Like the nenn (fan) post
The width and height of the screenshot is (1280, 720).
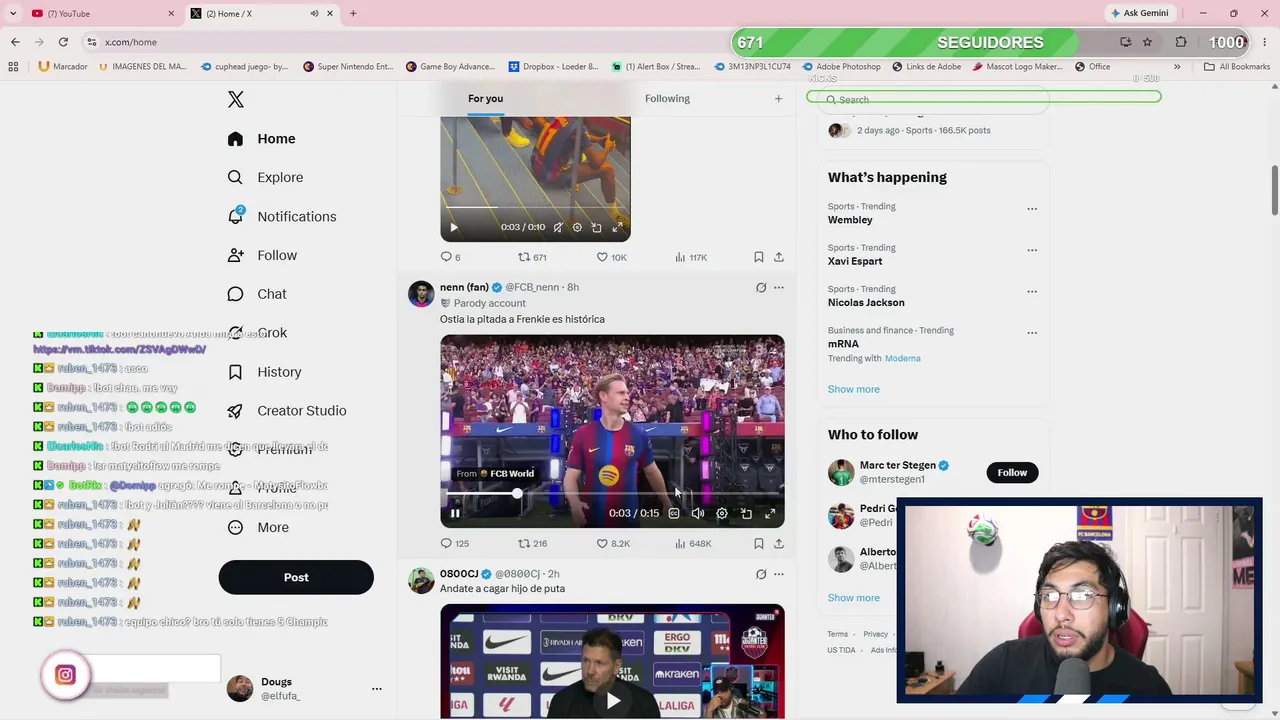tap(613, 544)
